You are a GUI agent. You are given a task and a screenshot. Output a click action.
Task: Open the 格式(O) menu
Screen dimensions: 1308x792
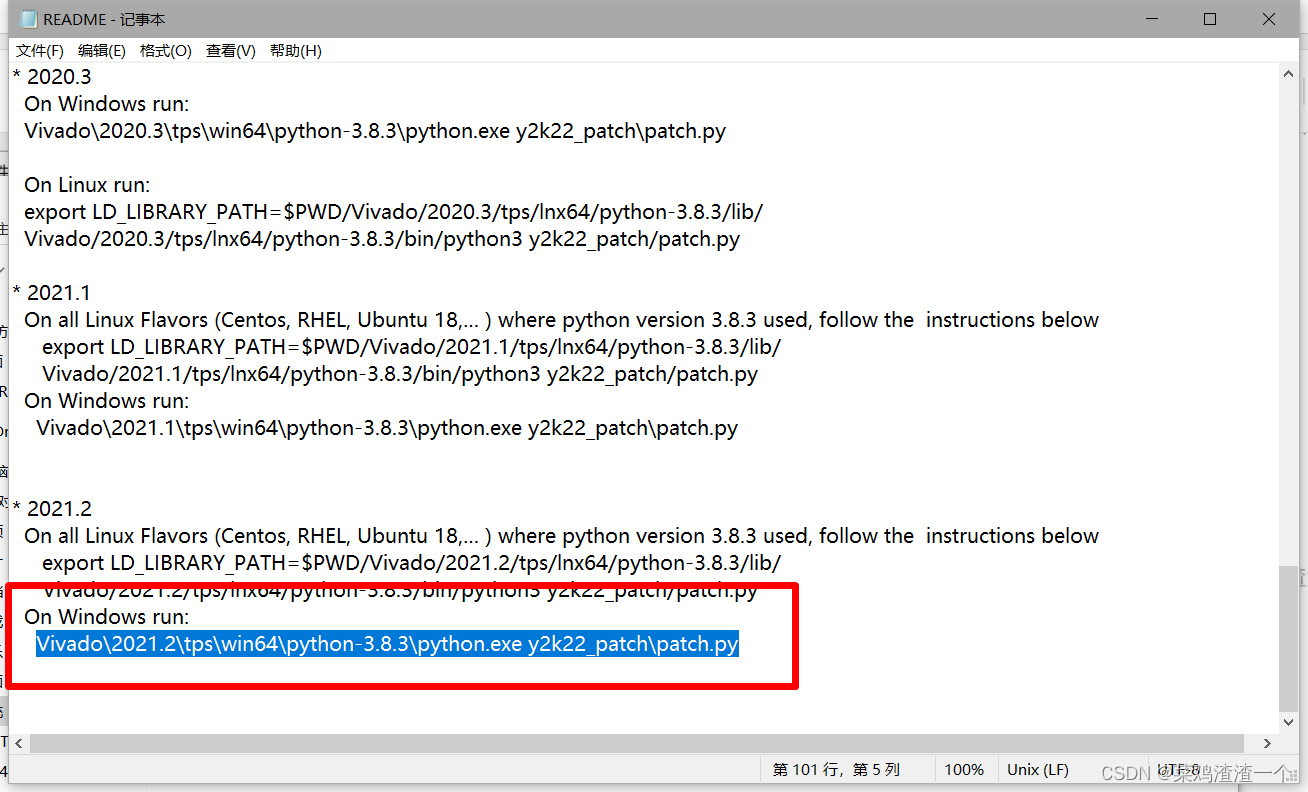166,51
